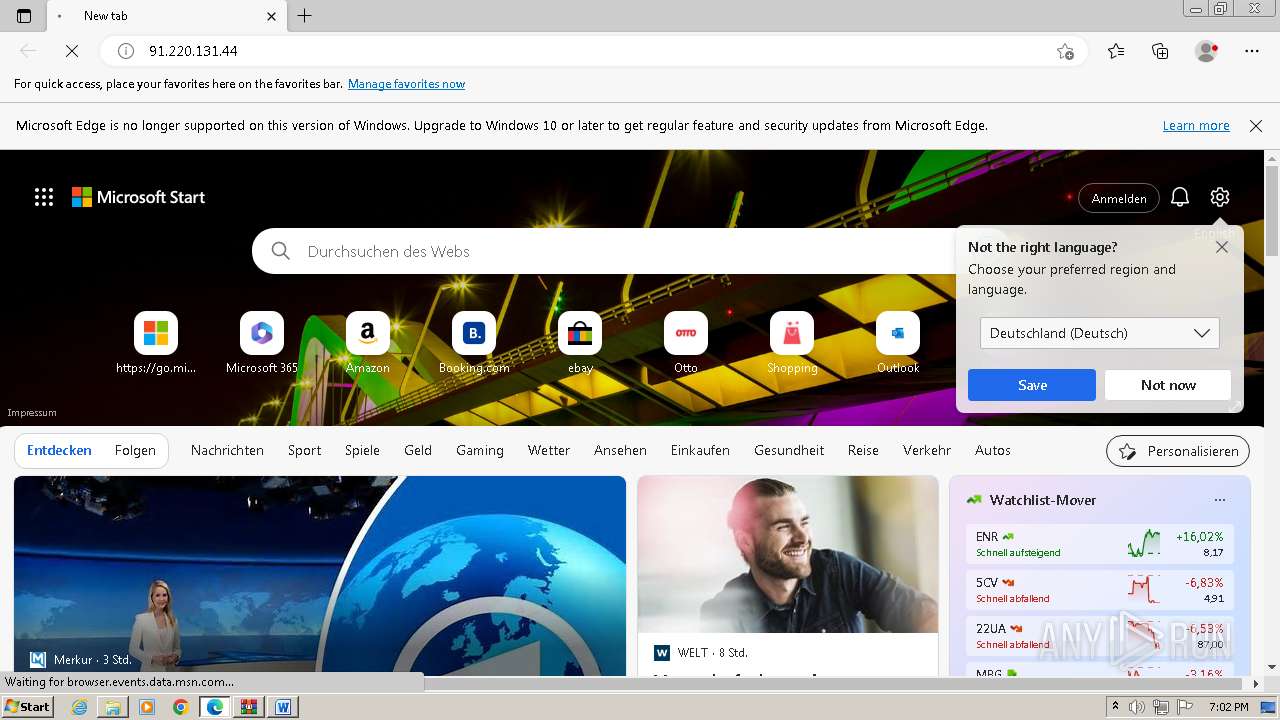Open the Microsoft apps grid launcher
Screen dimensions: 1280x720
(x=44, y=197)
